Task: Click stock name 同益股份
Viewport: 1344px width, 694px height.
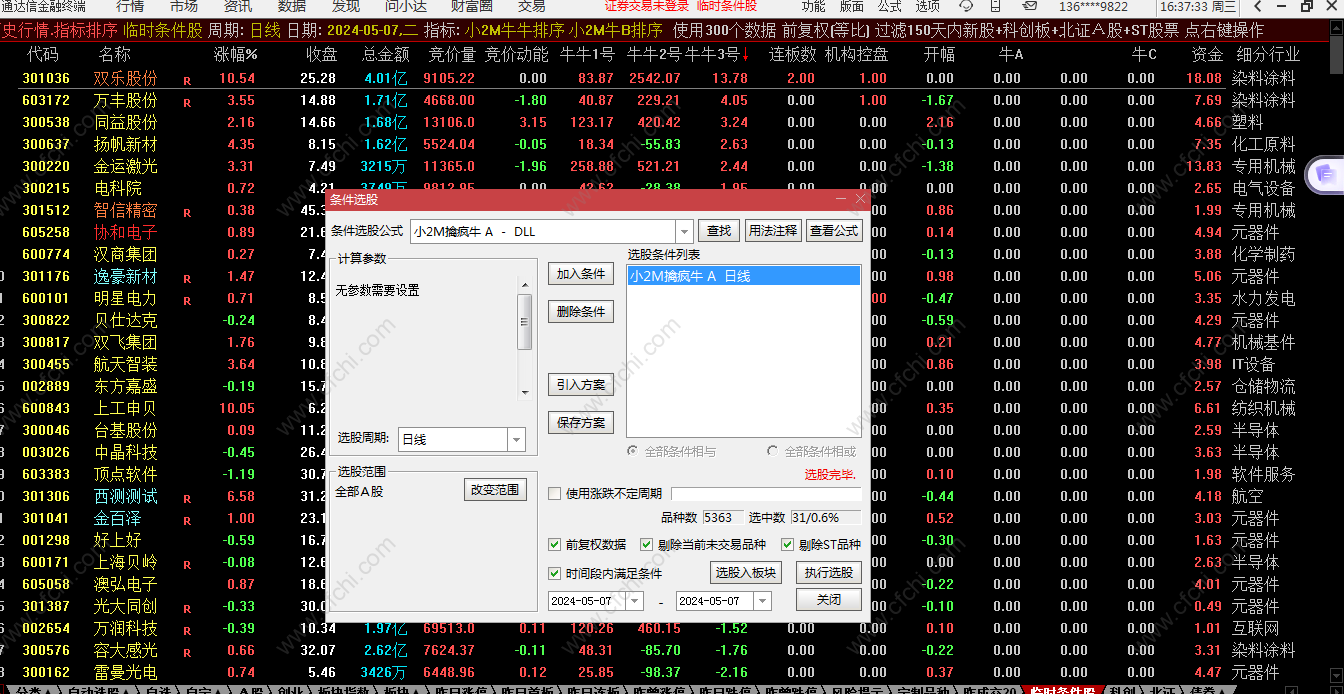Action: 126,122
